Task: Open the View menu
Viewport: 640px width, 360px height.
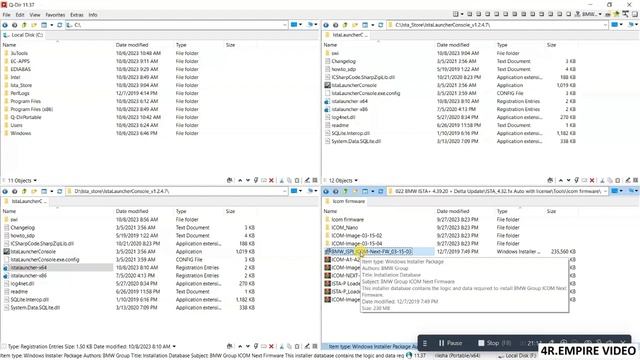Action: pyautogui.click(x=35, y=15)
